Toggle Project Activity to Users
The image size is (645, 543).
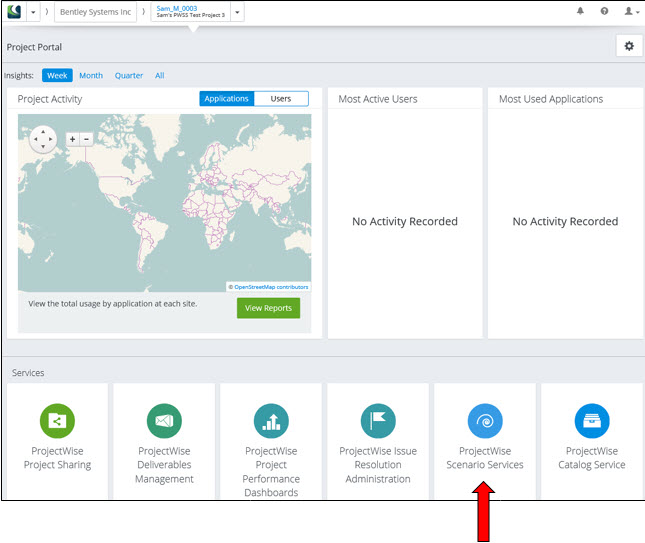(281, 99)
